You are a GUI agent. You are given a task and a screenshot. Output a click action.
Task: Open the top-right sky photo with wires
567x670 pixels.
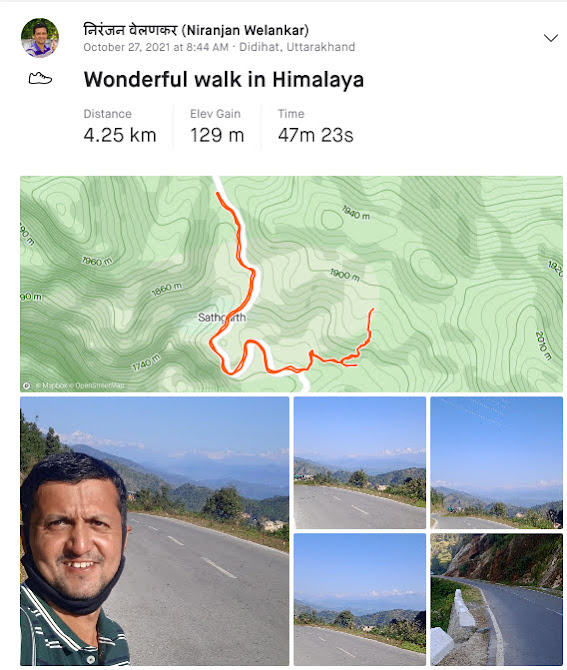[x=496, y=463]
